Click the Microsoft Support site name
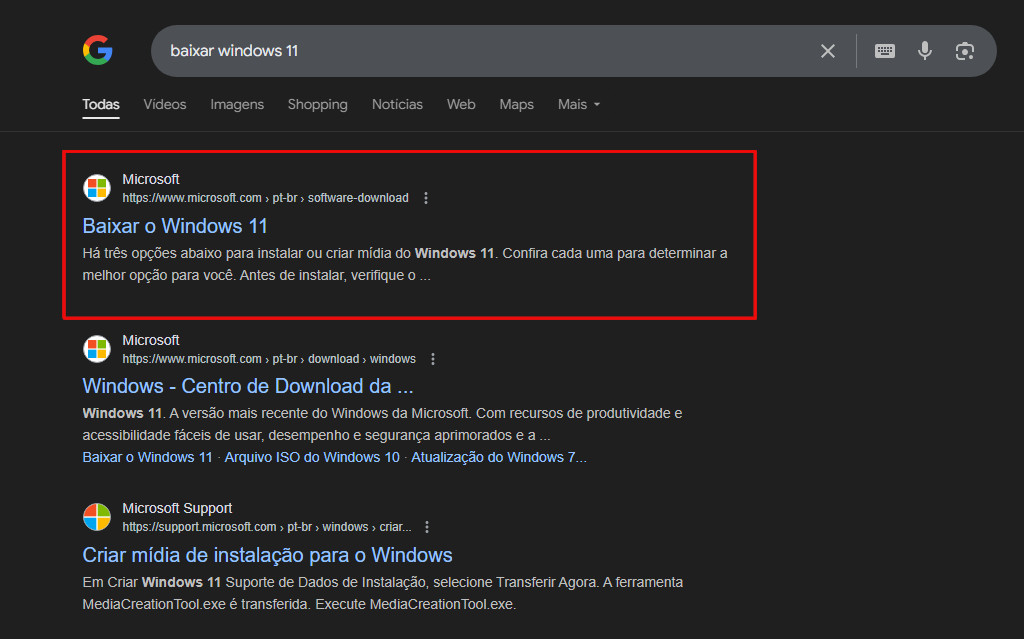 (x=177, y=508)
